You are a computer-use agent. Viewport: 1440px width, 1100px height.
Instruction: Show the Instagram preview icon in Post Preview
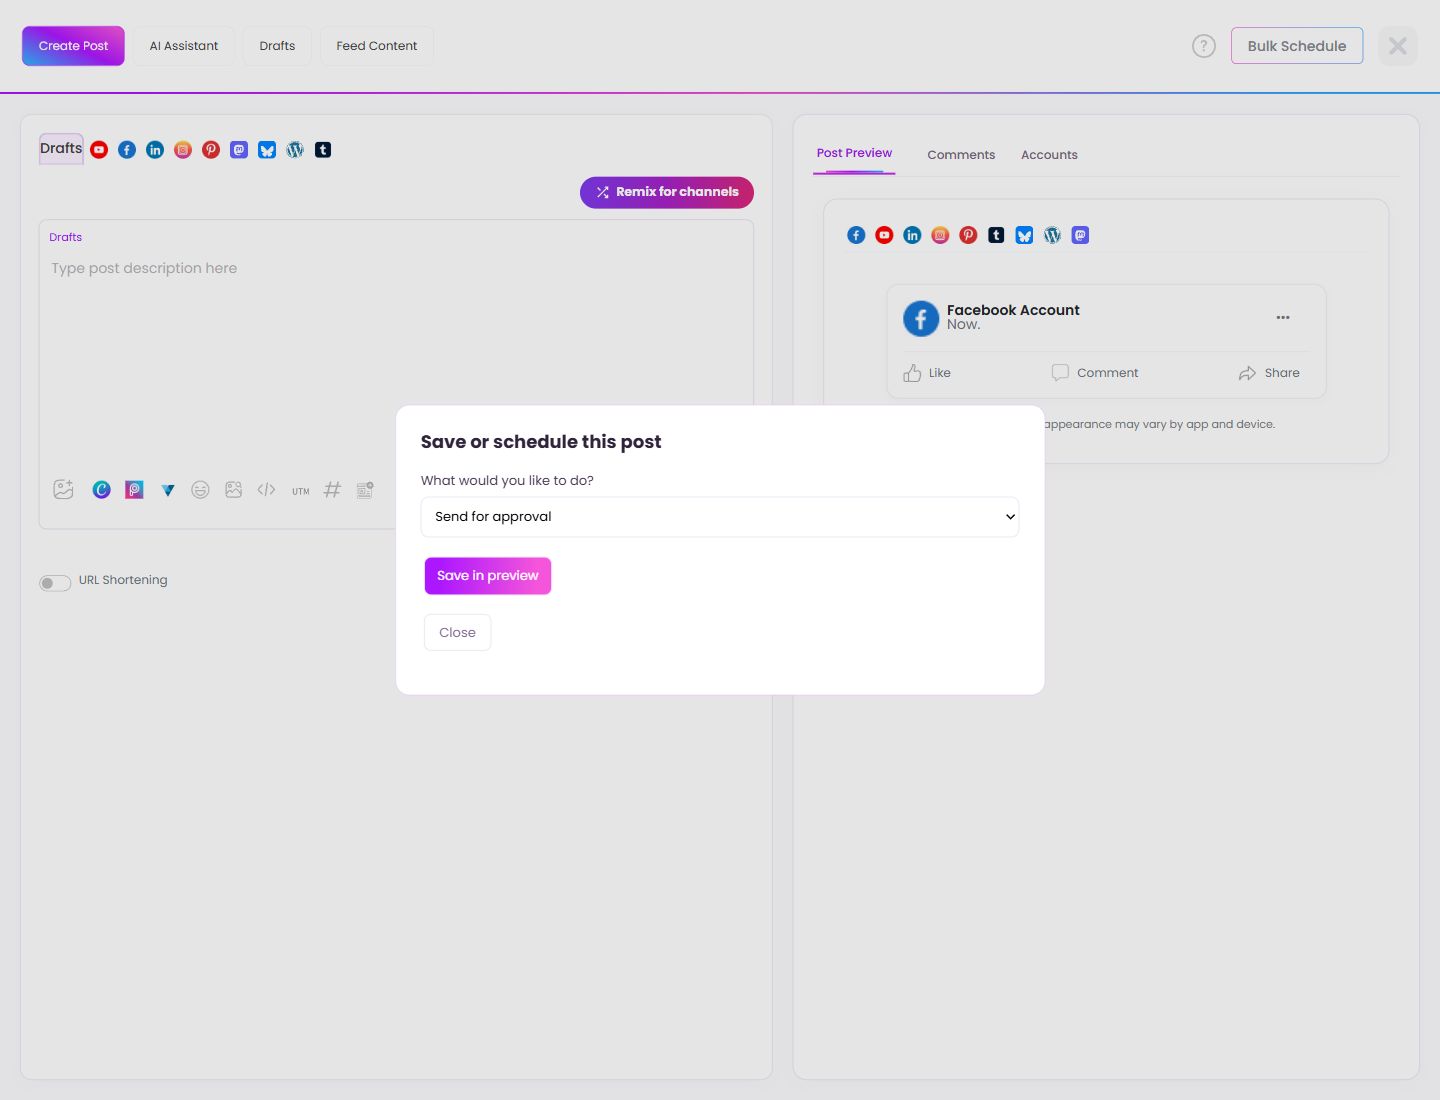click(940, 235)
